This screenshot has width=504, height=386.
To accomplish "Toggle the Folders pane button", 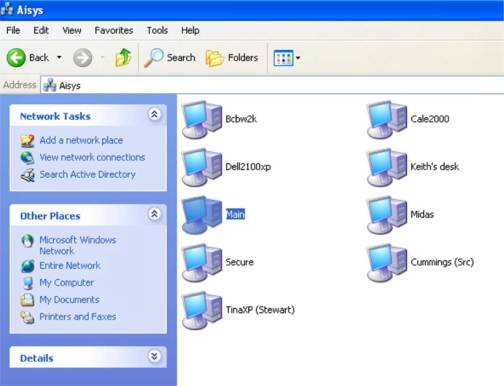I will click(x=232, y=58).
